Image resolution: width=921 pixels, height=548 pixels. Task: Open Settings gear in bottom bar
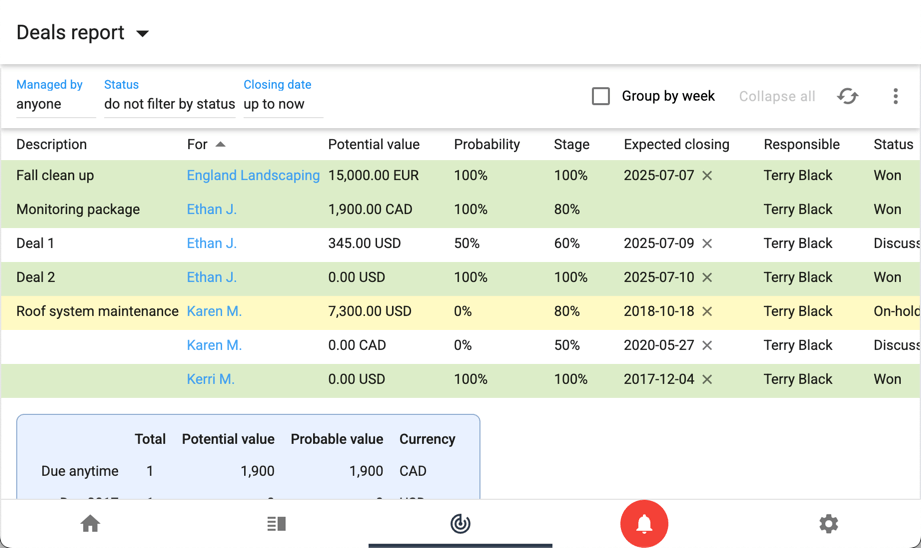pos(828,523)
